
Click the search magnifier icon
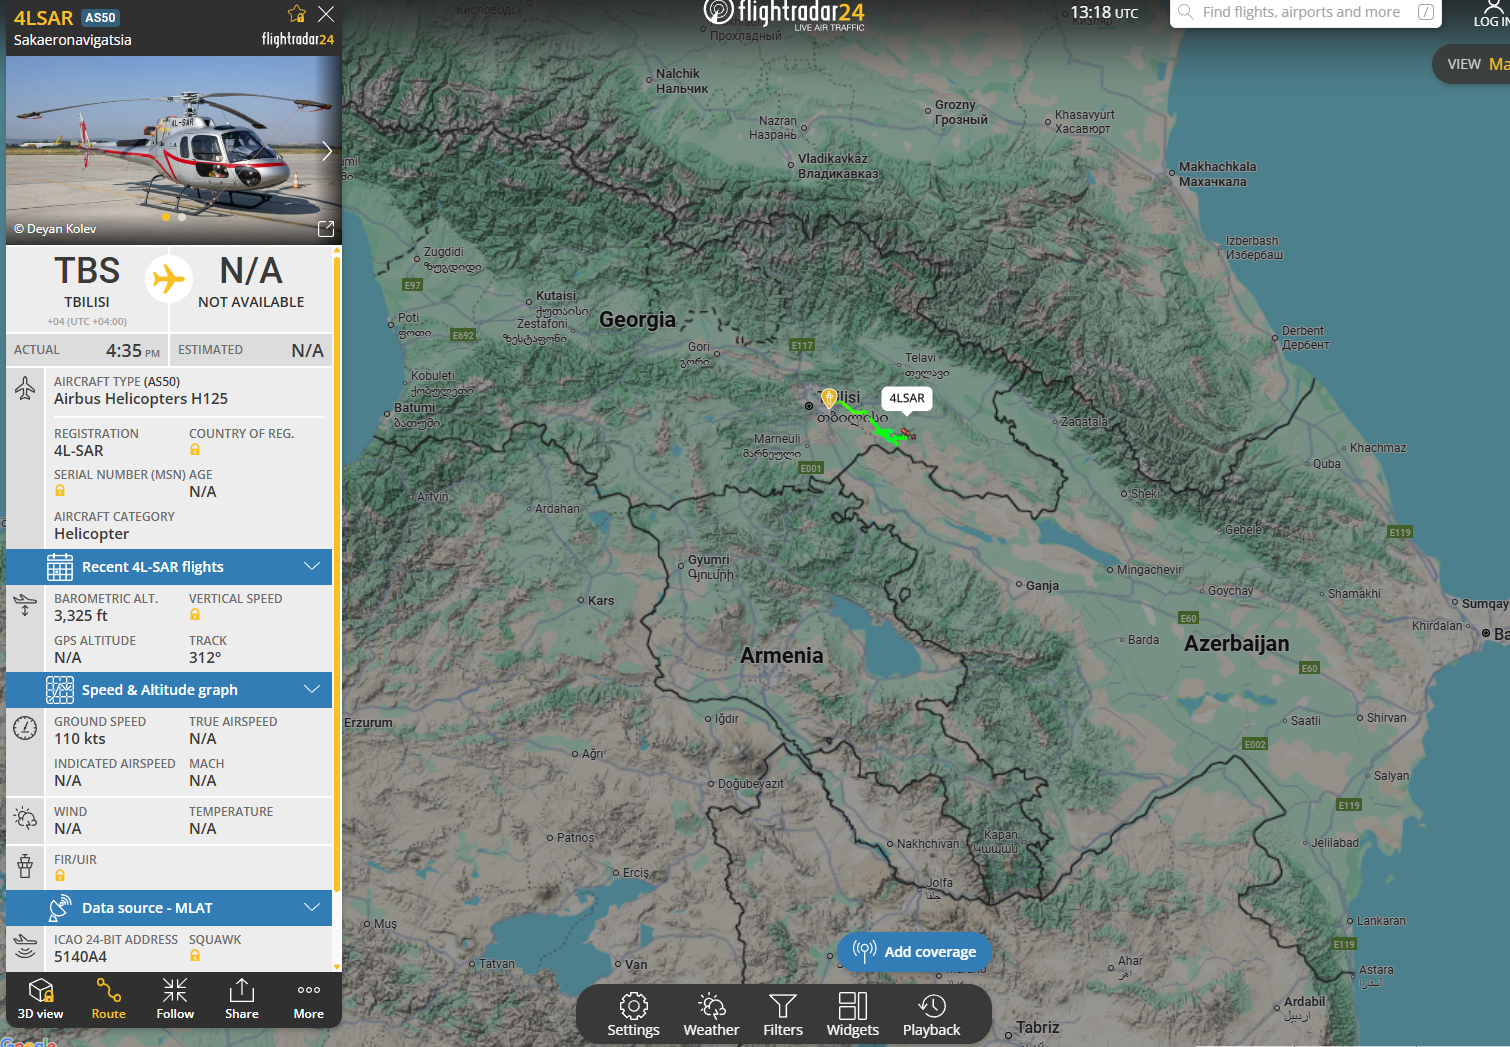click(x=1186, y=12)
